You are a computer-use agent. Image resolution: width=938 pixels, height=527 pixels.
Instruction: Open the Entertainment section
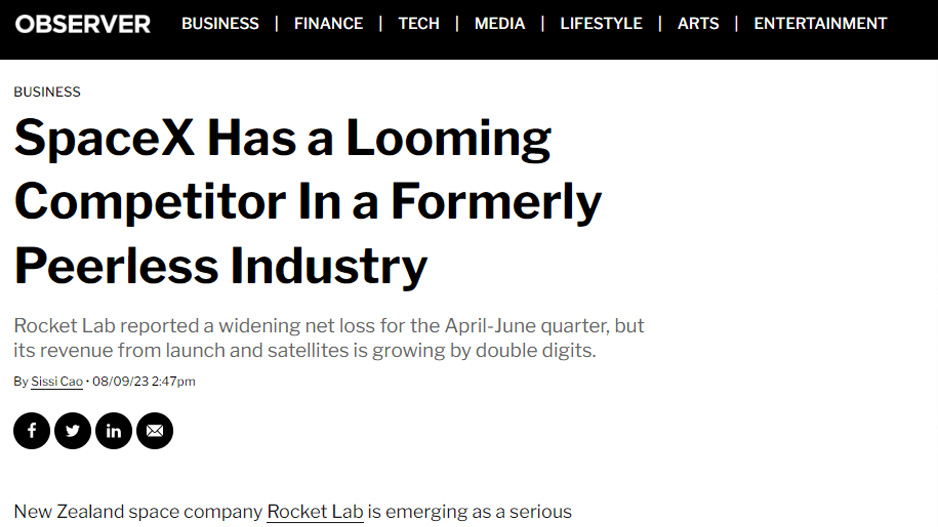click(x=820, y=23)
